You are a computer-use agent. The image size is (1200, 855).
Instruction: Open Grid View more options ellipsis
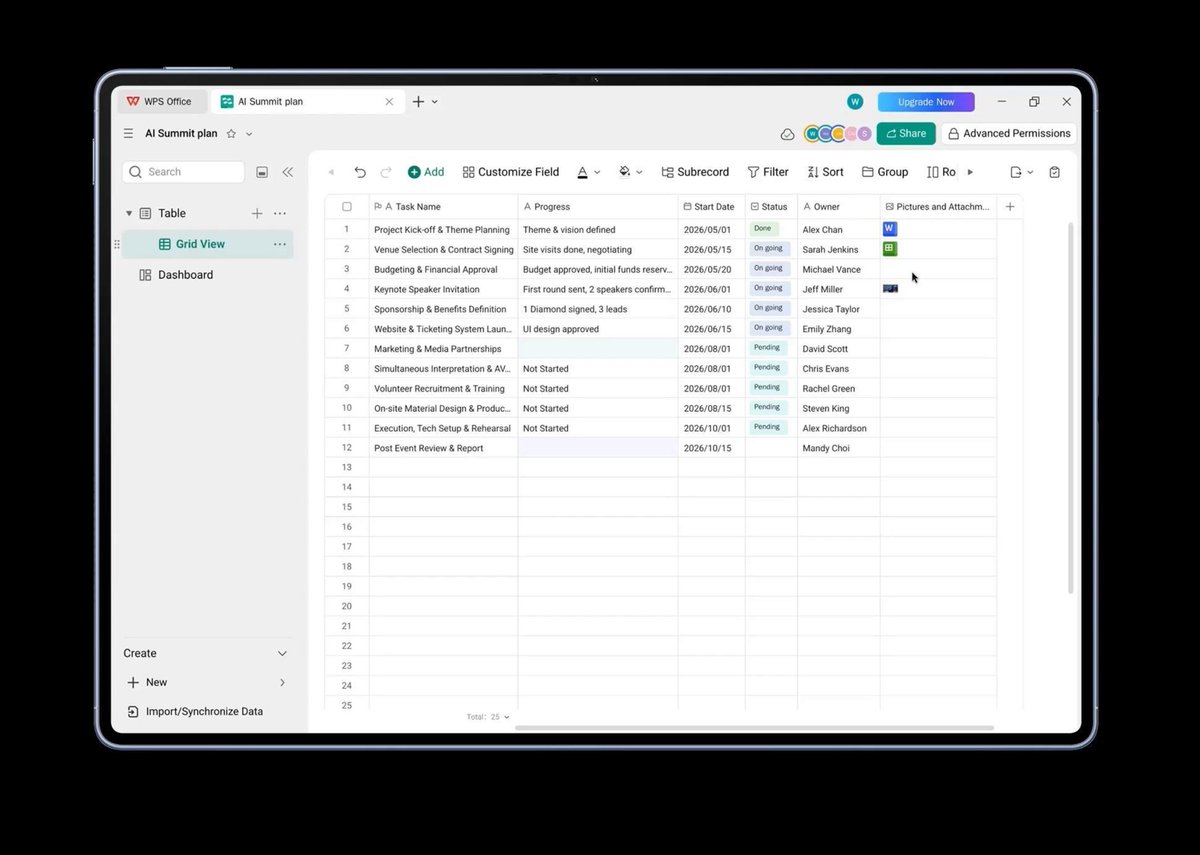tap(280, 244)
